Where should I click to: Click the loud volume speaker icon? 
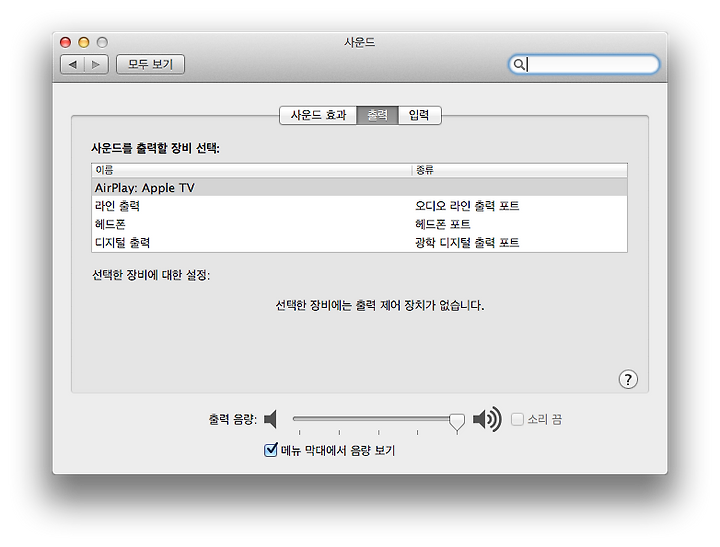coord(487,419)
